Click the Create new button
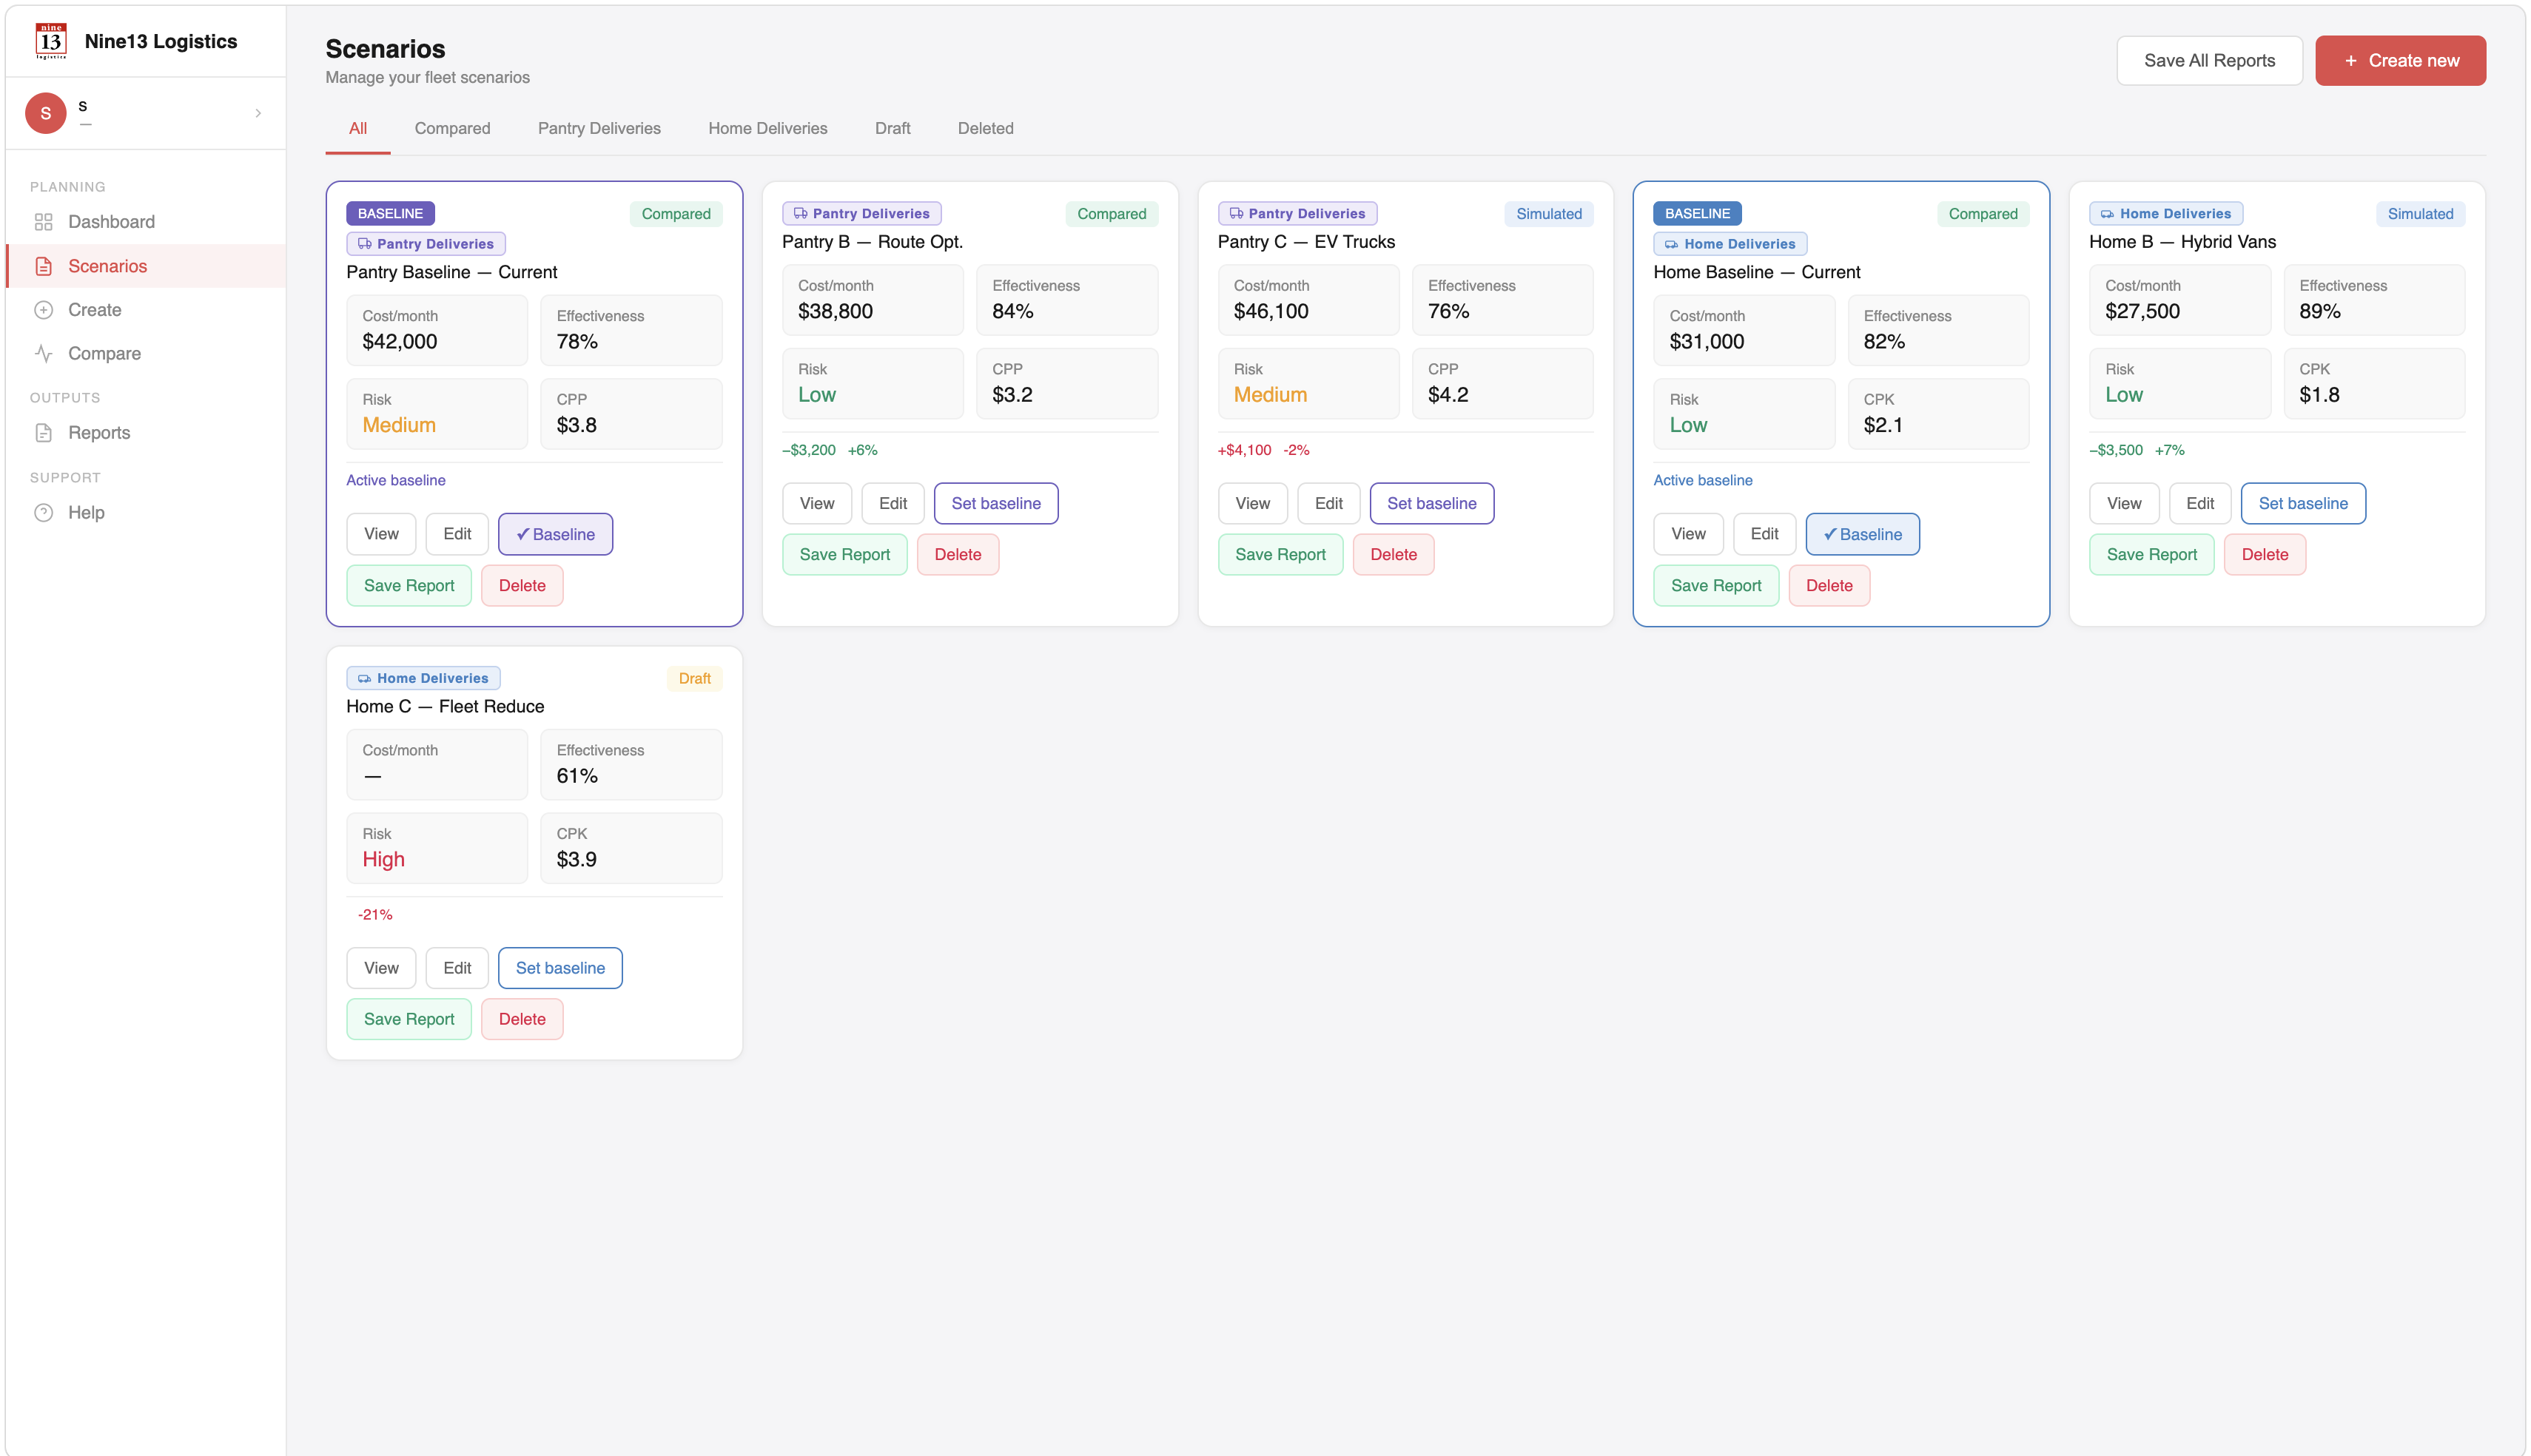 click(x=2400, y=61)
